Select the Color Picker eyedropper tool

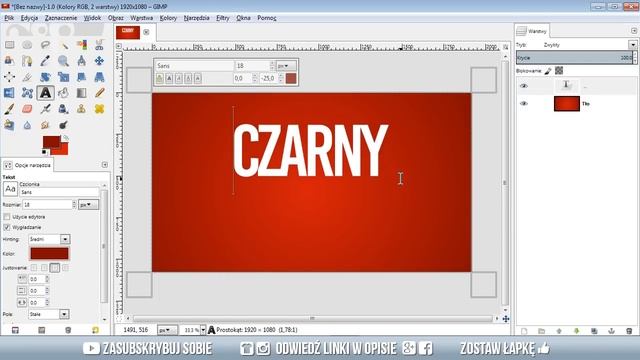(45, 61)
